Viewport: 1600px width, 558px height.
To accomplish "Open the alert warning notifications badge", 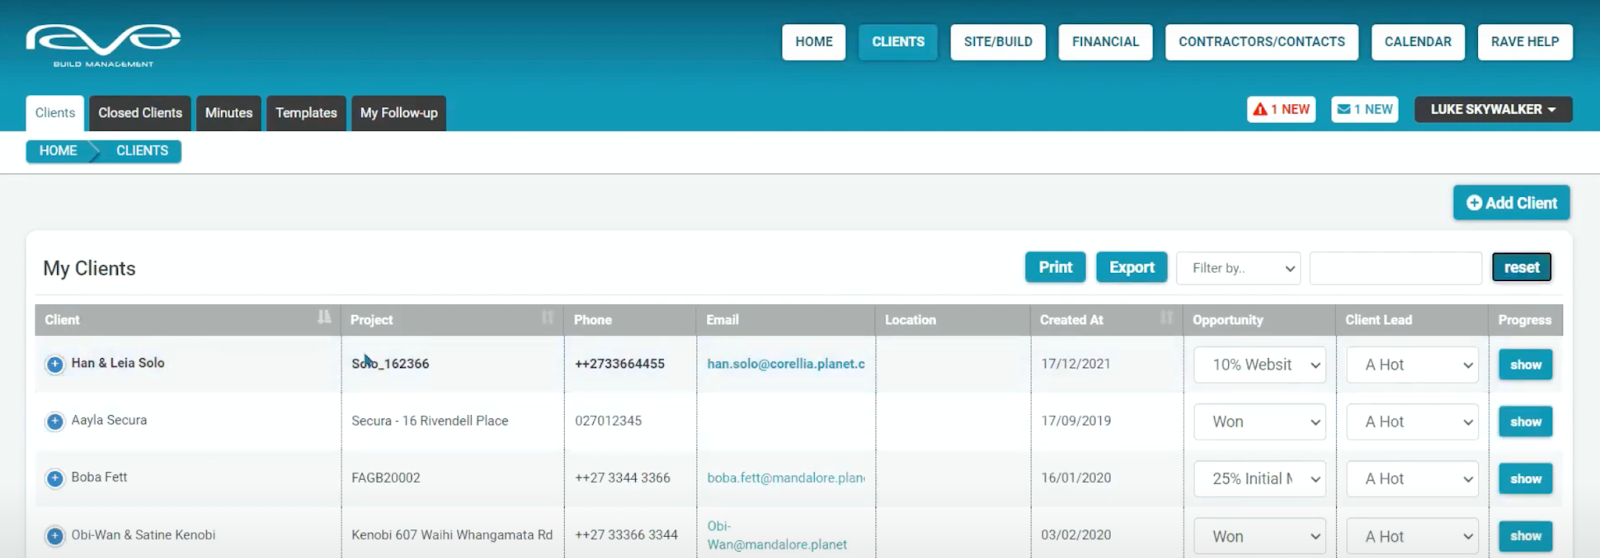I will 1281,109.
